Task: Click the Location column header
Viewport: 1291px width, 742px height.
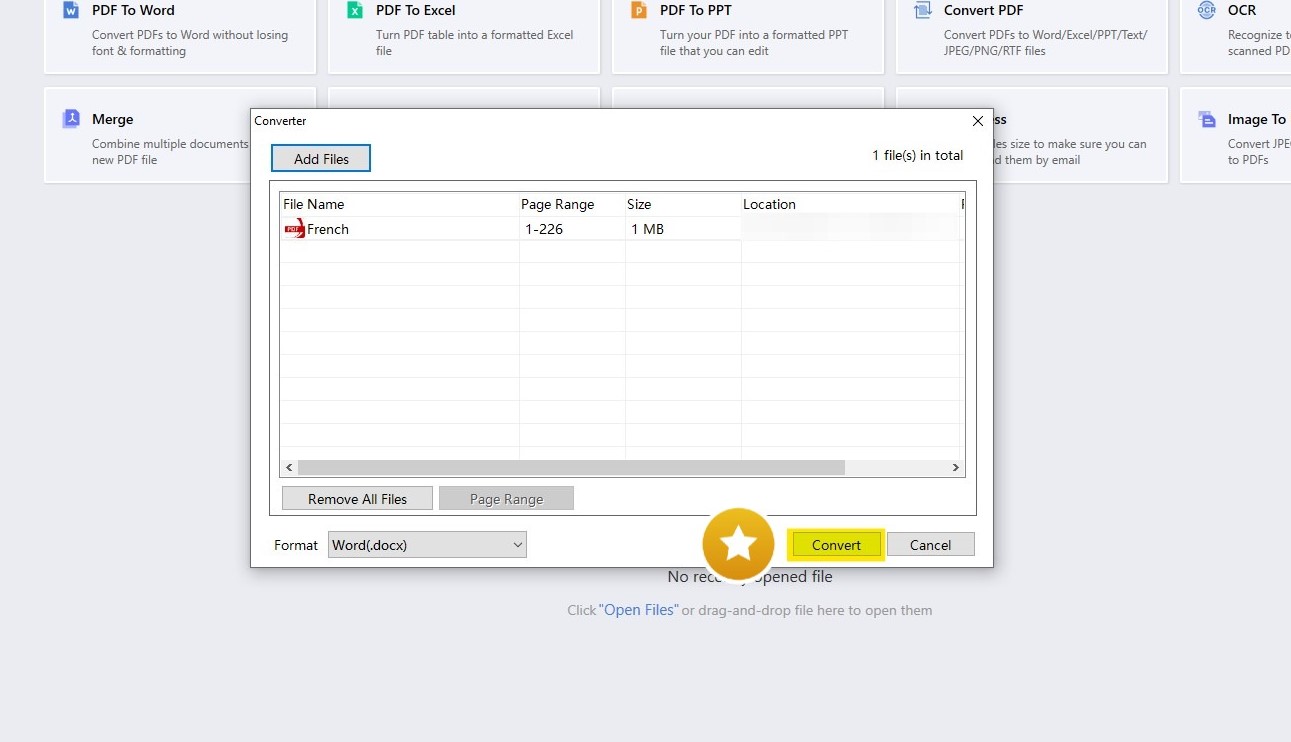Action: pos(850,204)
